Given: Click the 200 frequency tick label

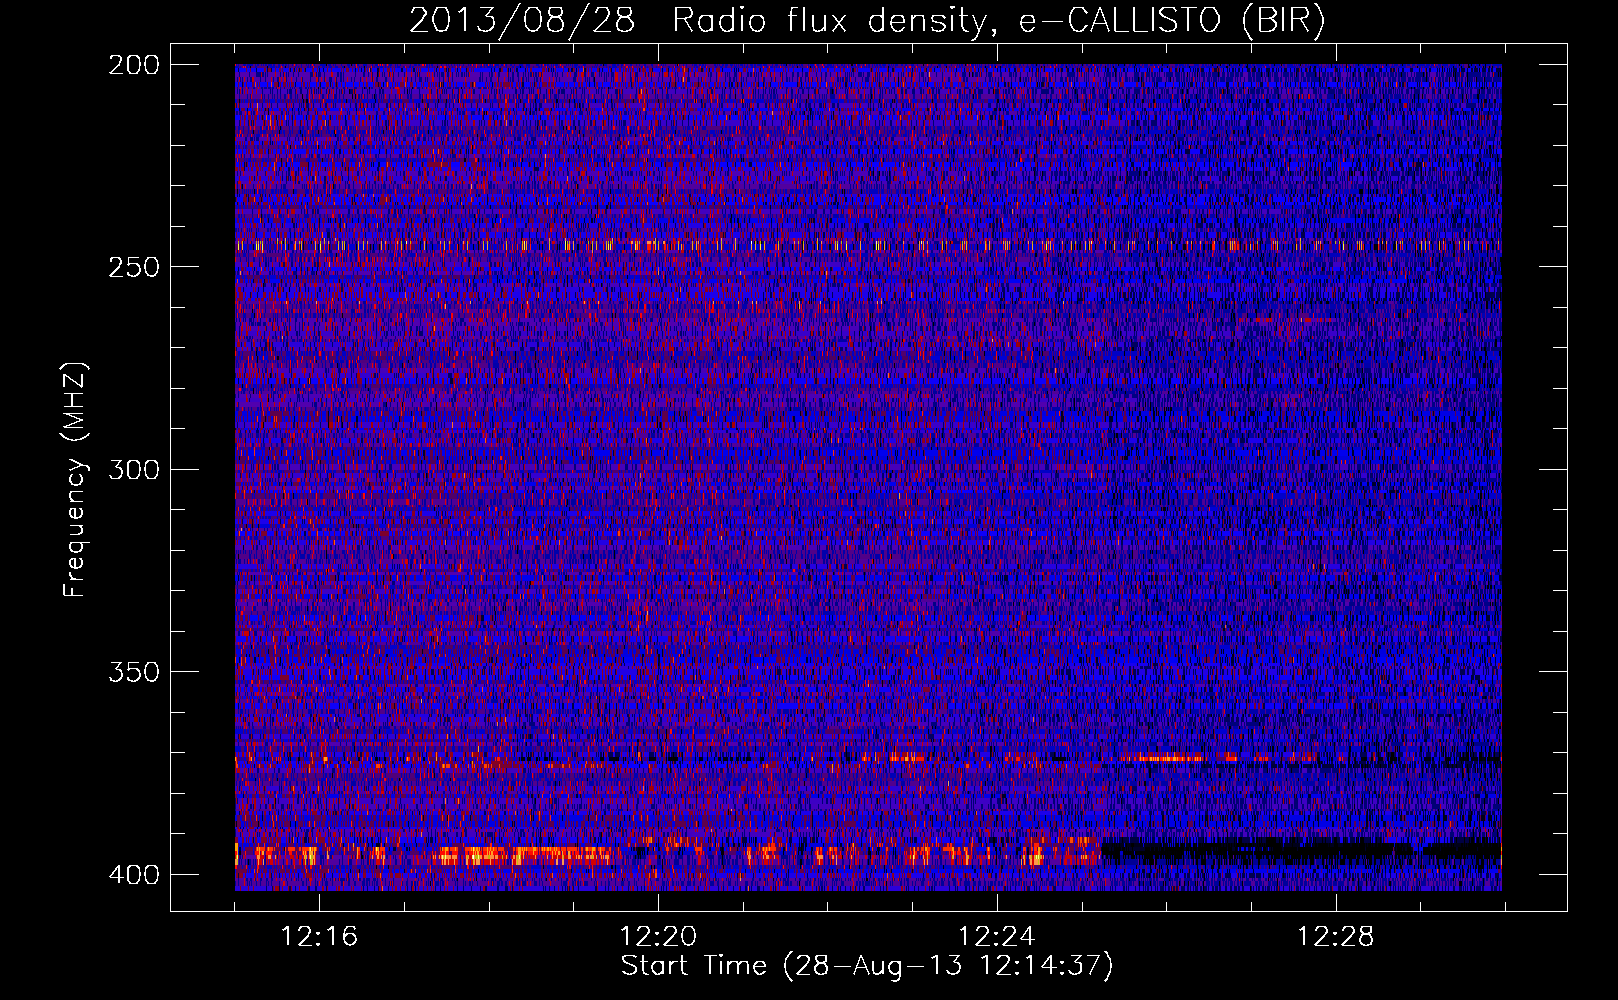Looking at the screenshot, I should [134, 65].
